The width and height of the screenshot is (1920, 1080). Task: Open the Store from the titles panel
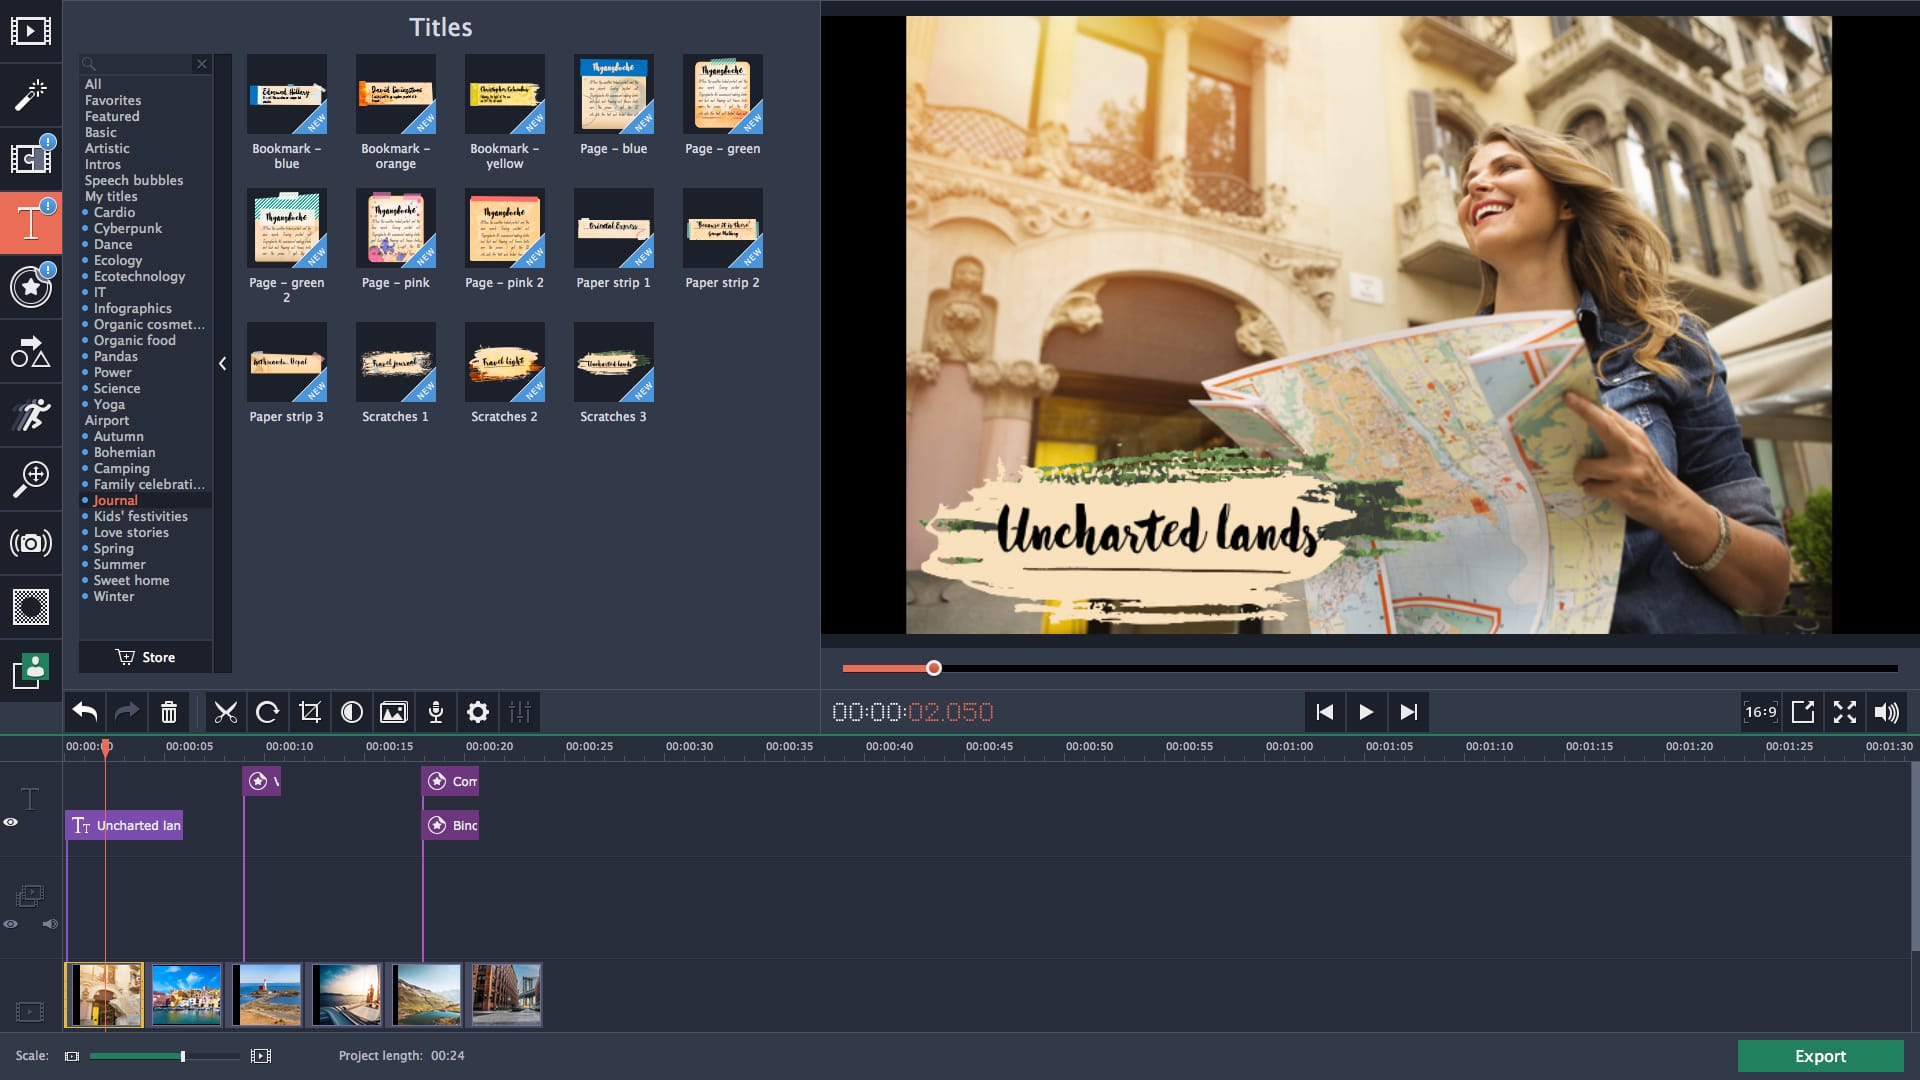click(146, 657)
